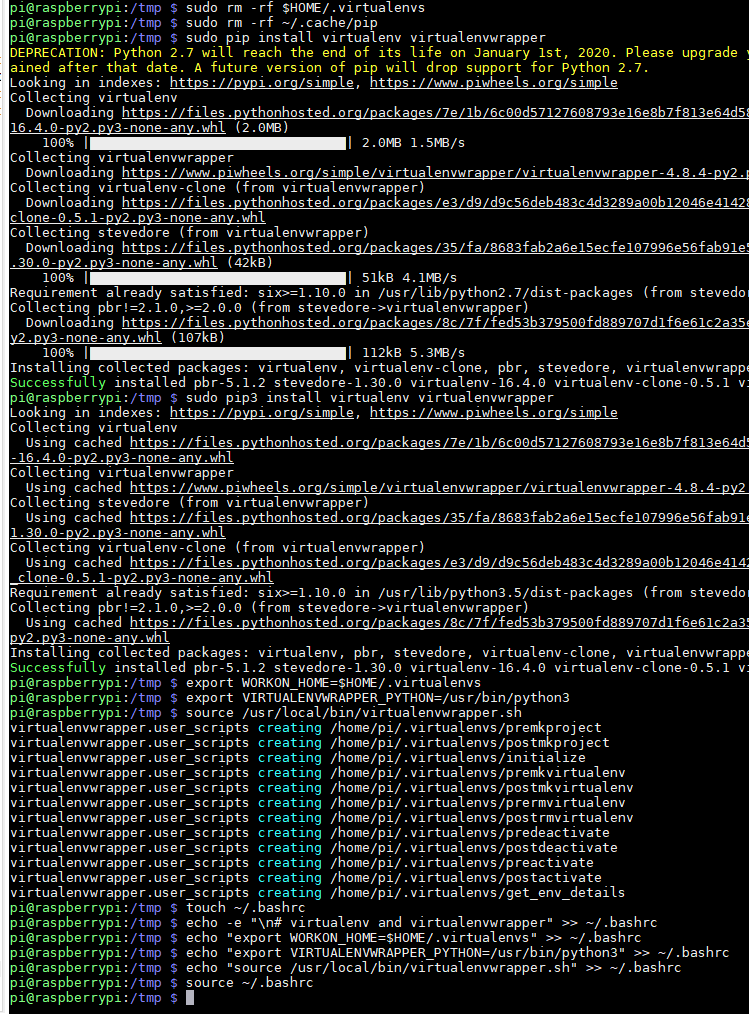749x1018 pixels.
Task: Click the export VIRTUALENVWRAPPER_PYTHON command without echo
Action: coord(377,698)
